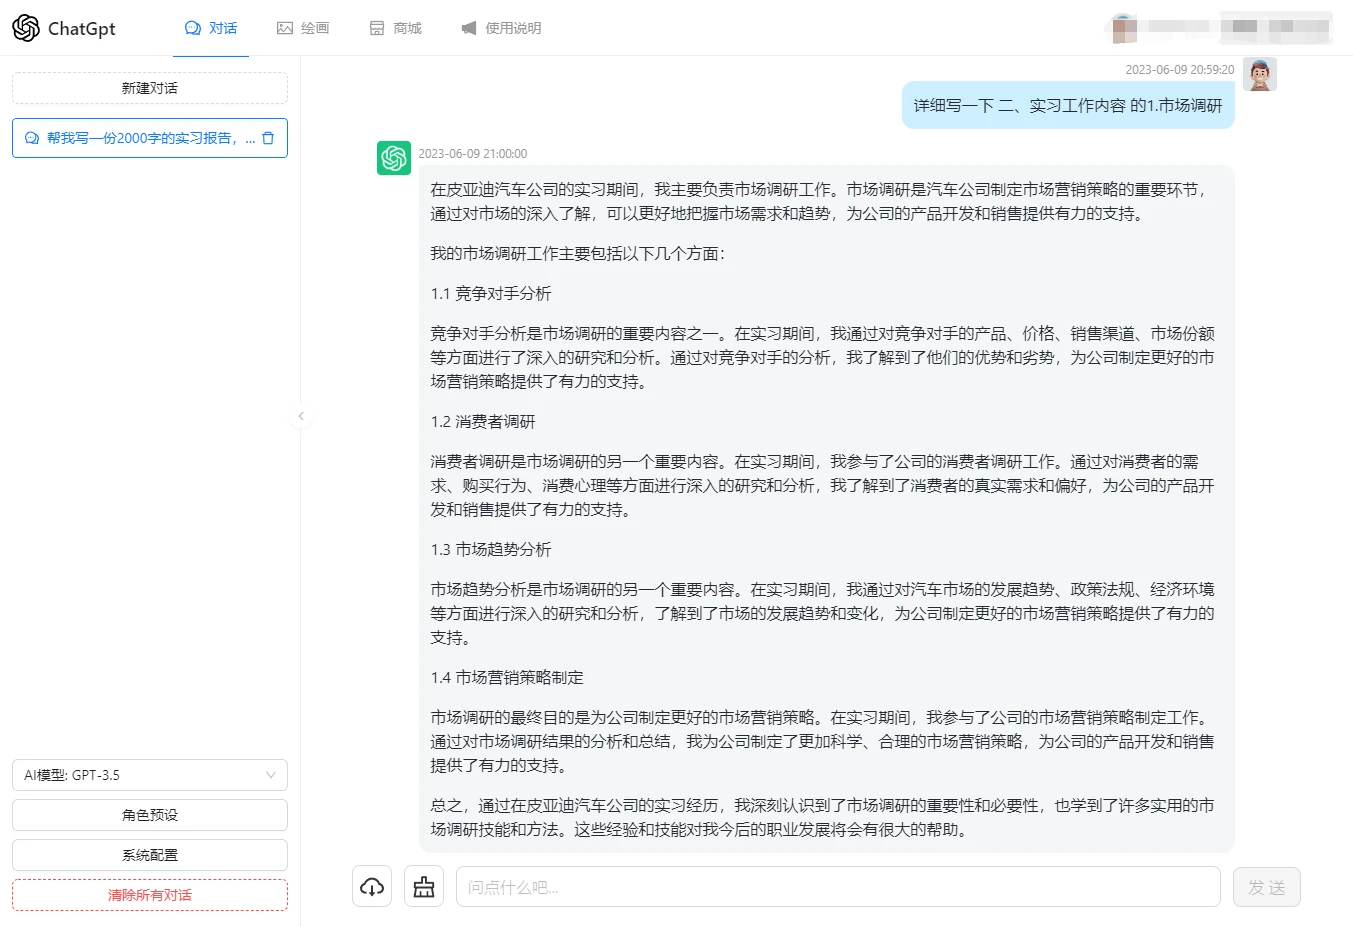
Task: Click the green ChatGPT assistant avatar
Action: click(394, 158)
